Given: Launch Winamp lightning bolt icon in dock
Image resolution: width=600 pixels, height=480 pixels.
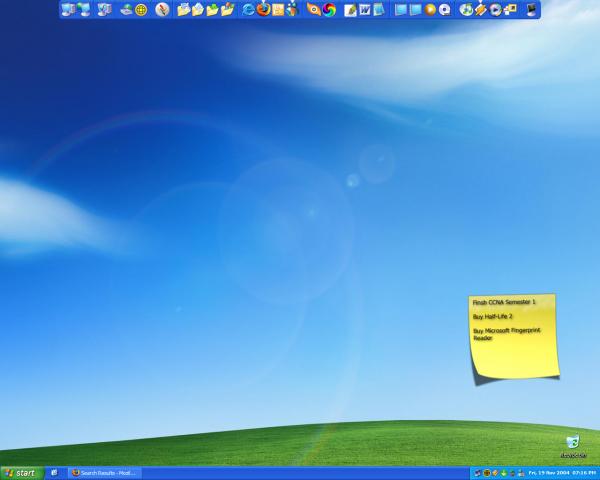Looking at the screenshot, I should click(481, 10).
